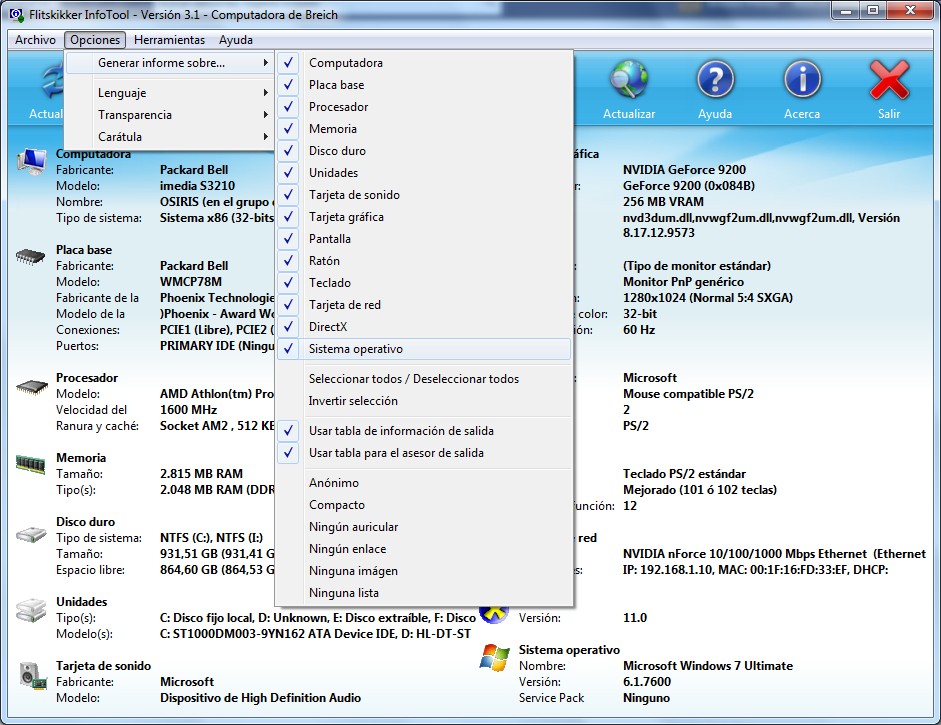
Task: Click the Windows logo beside Sistema operativo
Action: click(495, 658)
